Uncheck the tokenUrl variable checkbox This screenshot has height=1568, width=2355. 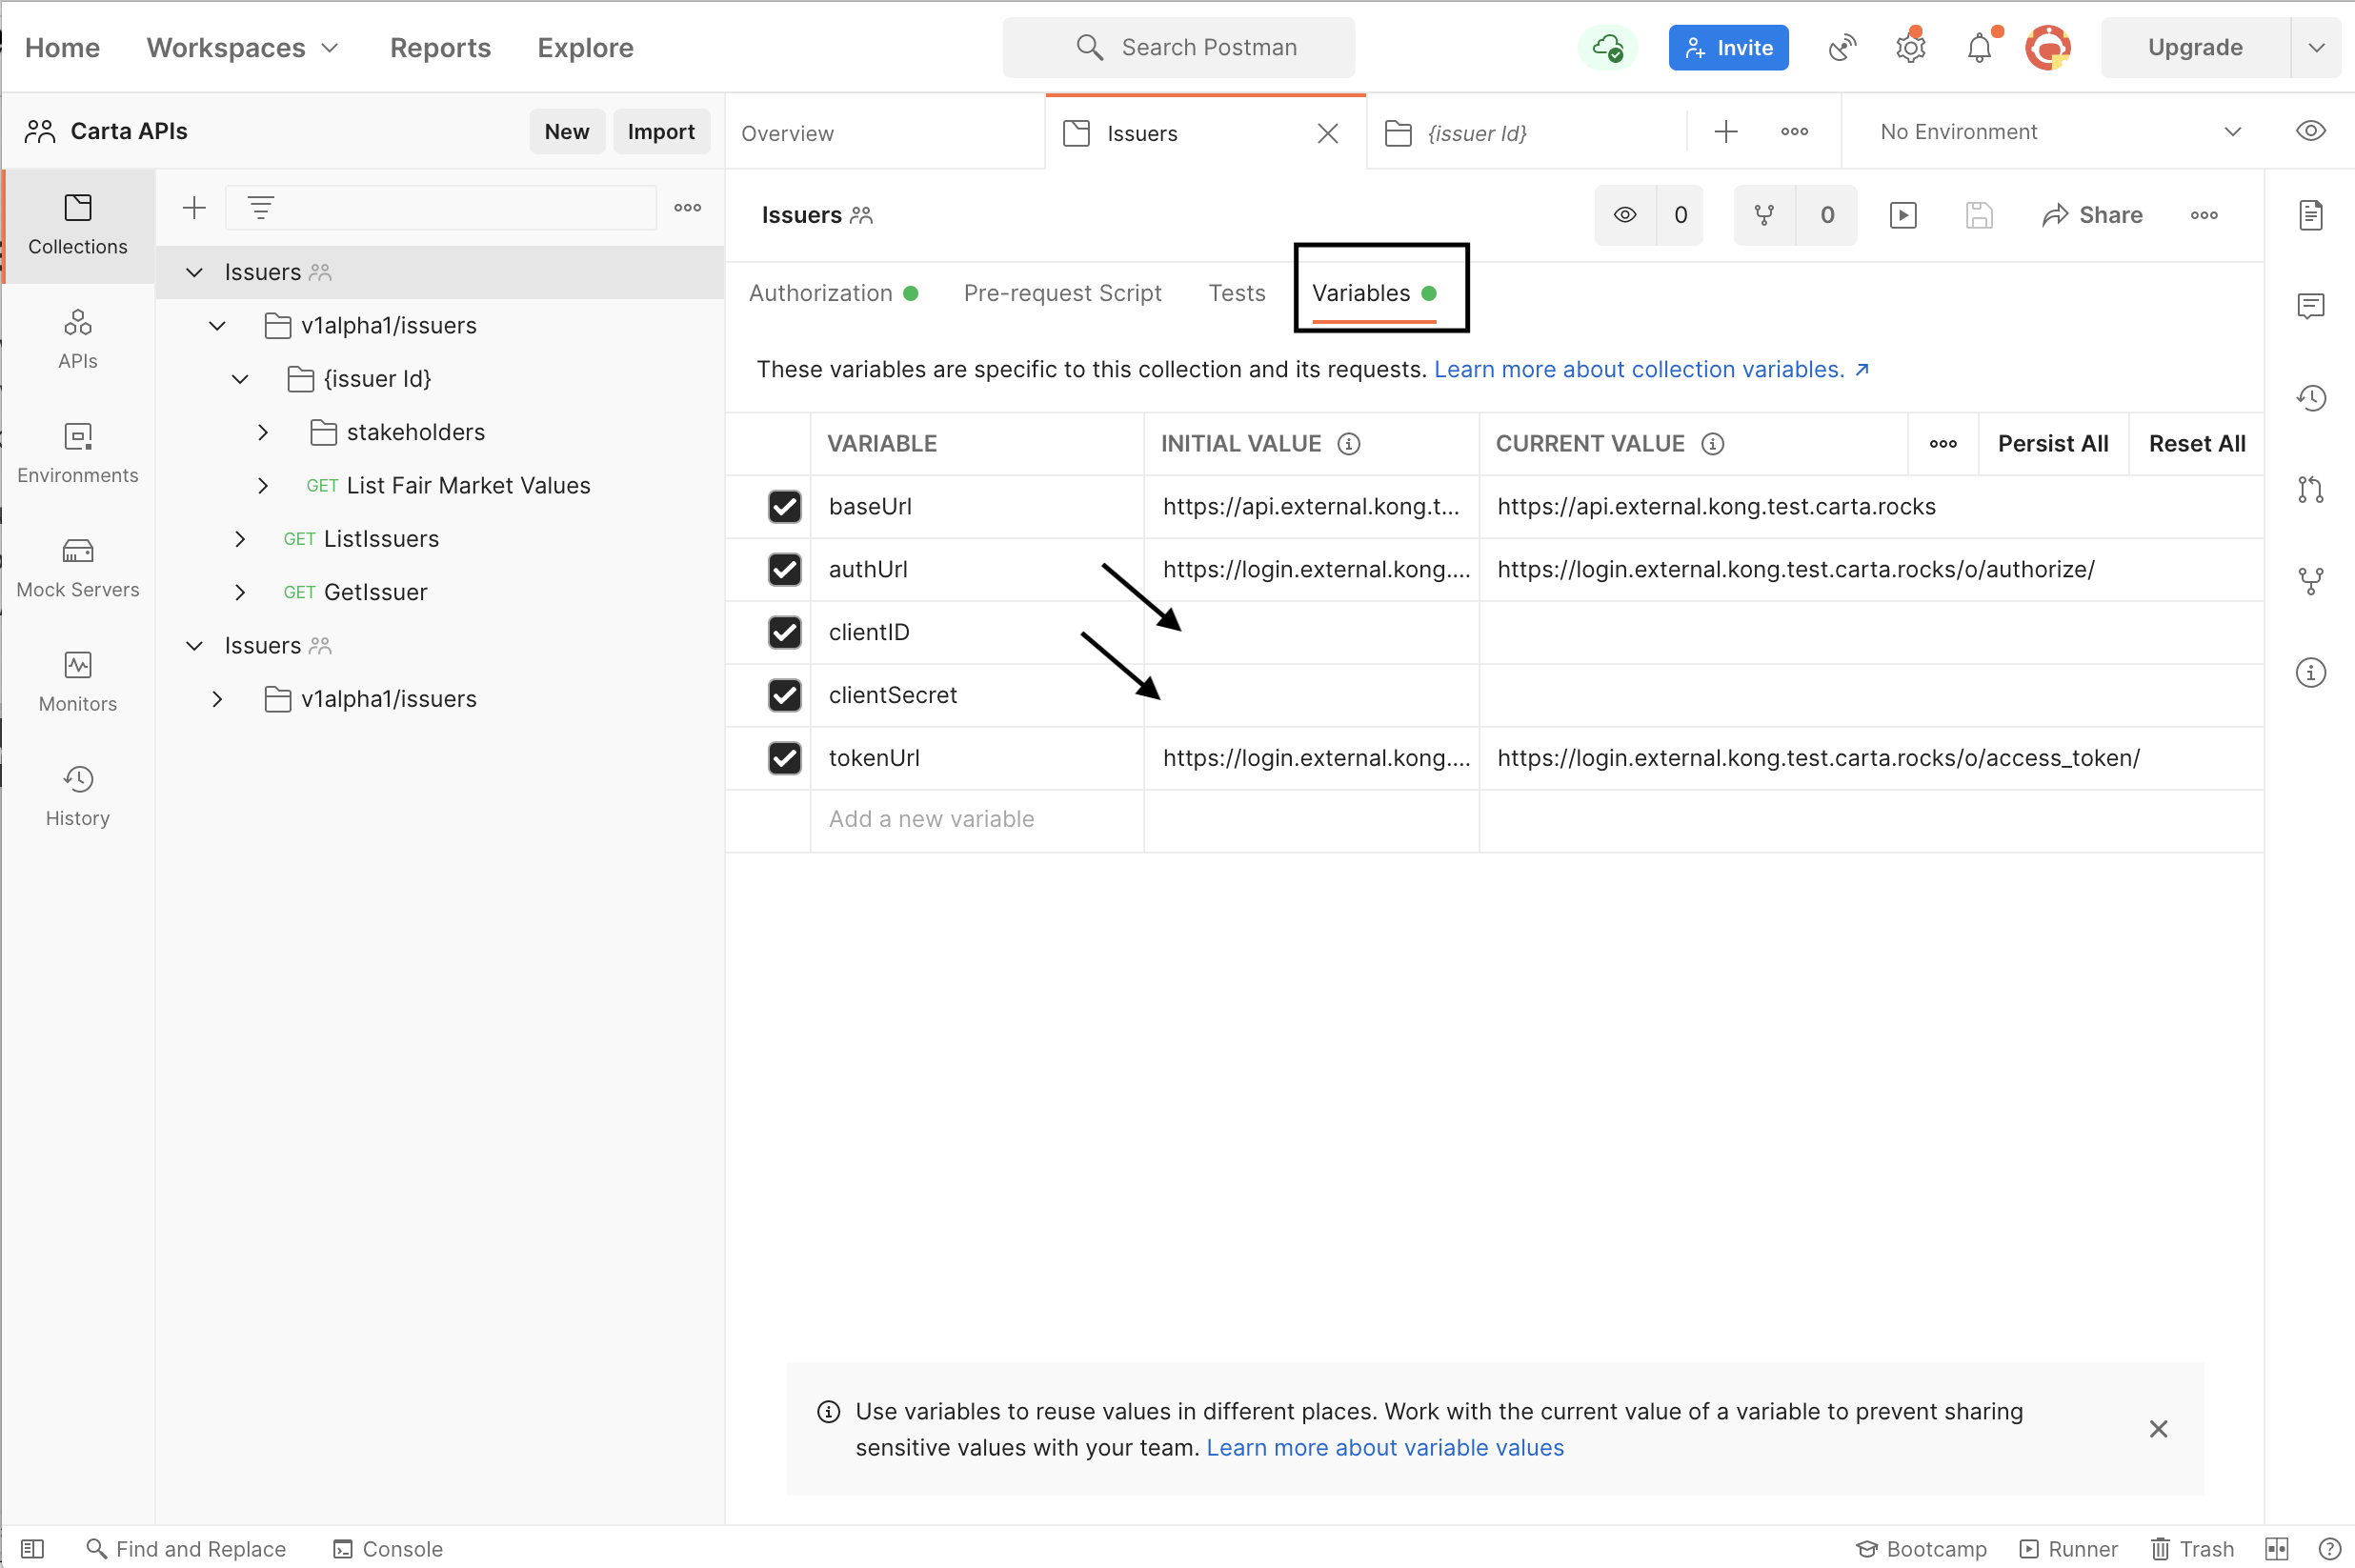[x=785, y=758]
